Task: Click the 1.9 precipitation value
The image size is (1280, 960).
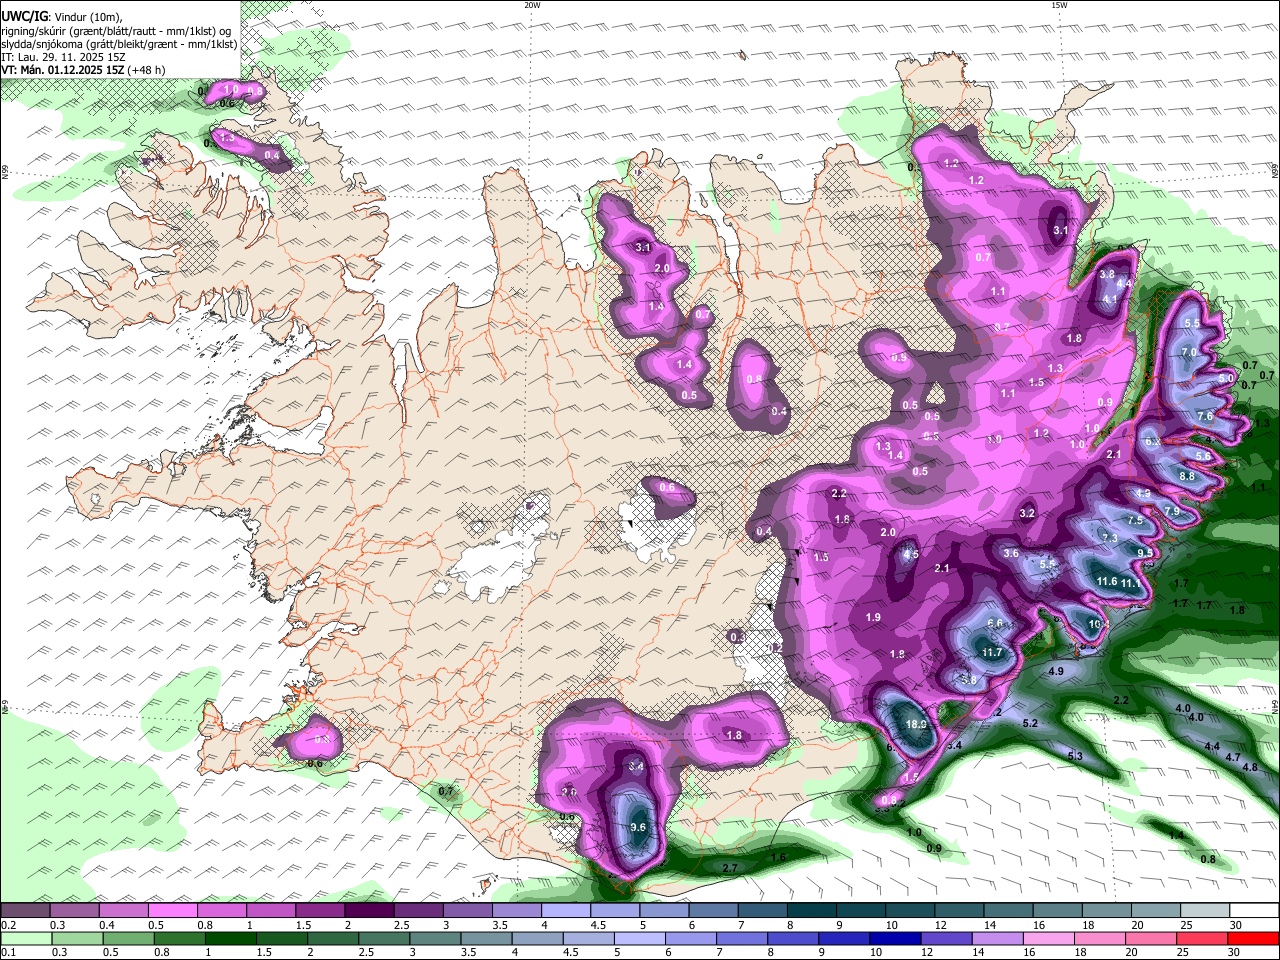Action: click(873, 617)
